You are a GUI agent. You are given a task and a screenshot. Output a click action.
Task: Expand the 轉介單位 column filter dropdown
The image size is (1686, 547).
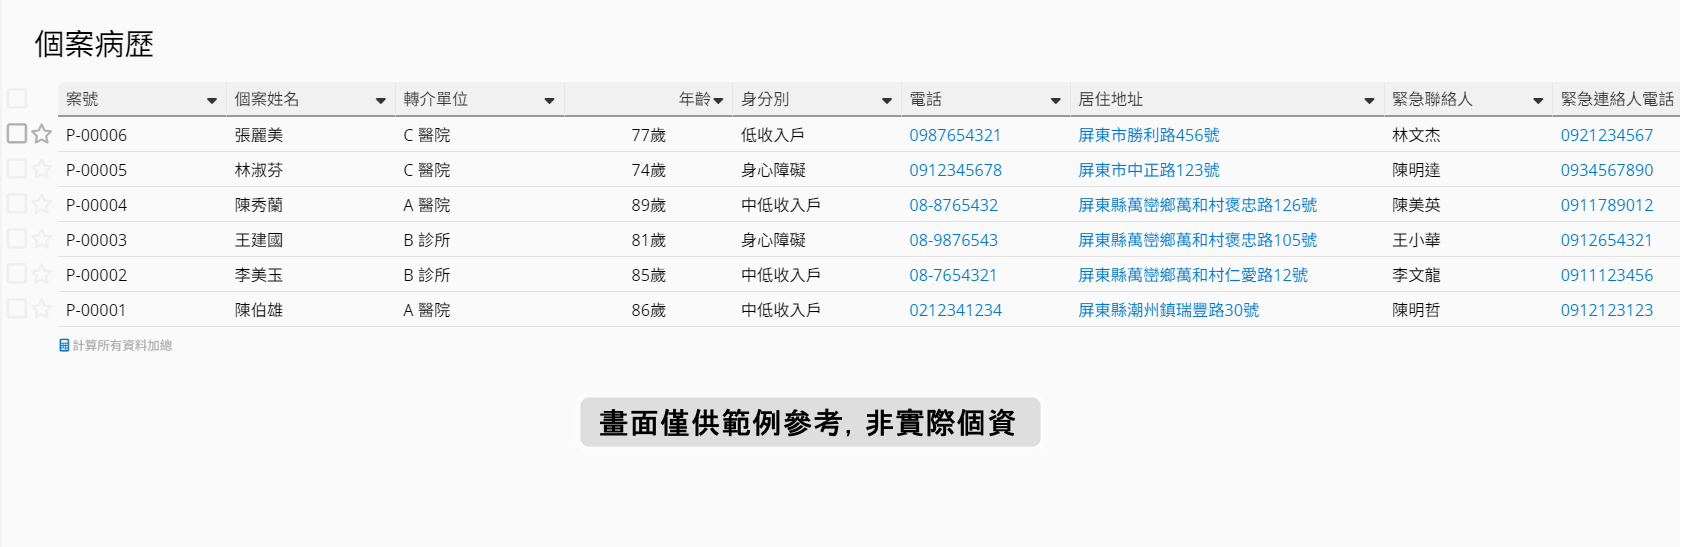click(549, 100)
